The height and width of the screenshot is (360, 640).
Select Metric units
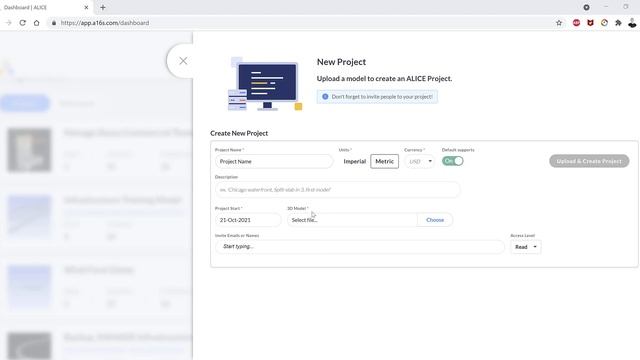tap(384, 161)
